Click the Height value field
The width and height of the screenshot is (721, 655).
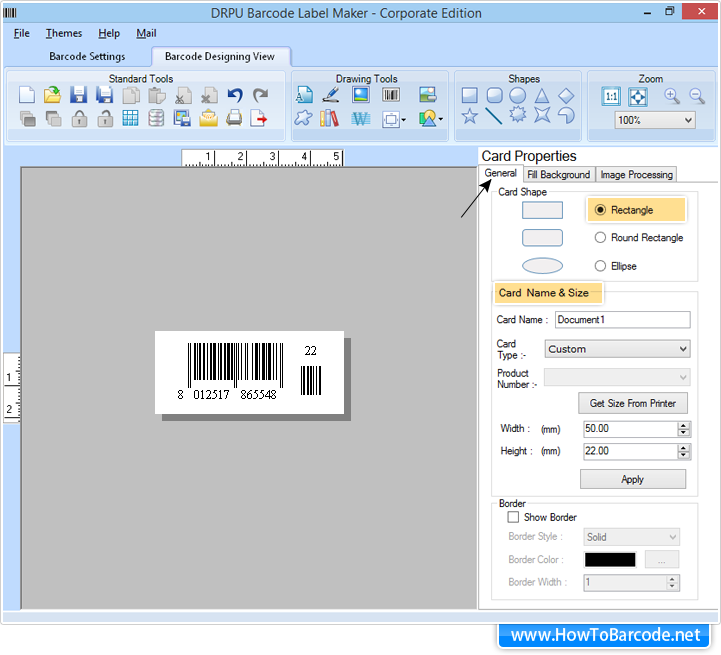[x=630, y=451]
